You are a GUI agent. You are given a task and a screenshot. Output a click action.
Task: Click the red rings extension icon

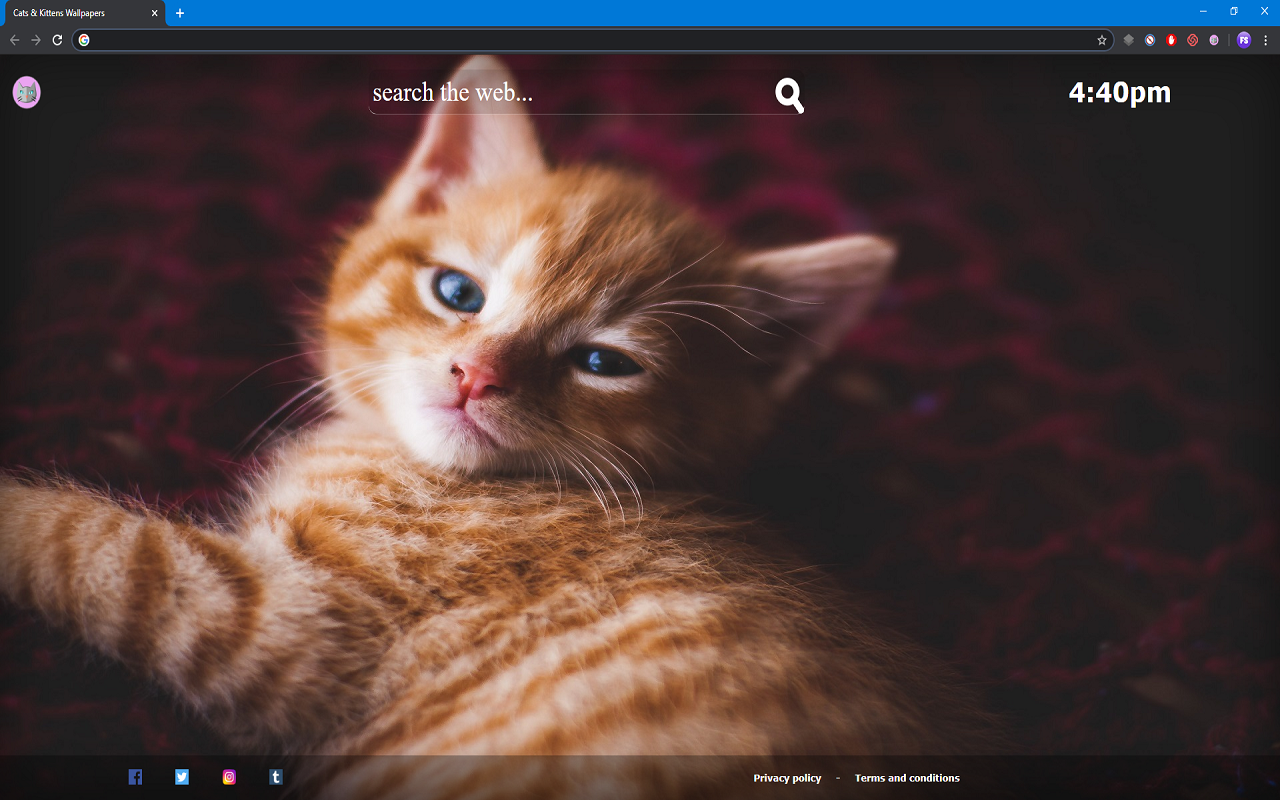click(1192, 40)
